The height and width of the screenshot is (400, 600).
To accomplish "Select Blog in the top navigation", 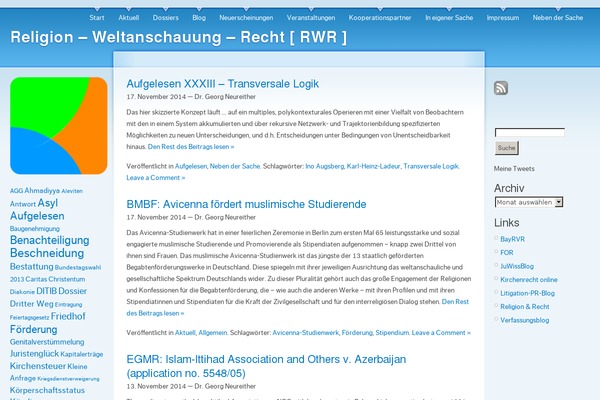I will click(199, 18).
